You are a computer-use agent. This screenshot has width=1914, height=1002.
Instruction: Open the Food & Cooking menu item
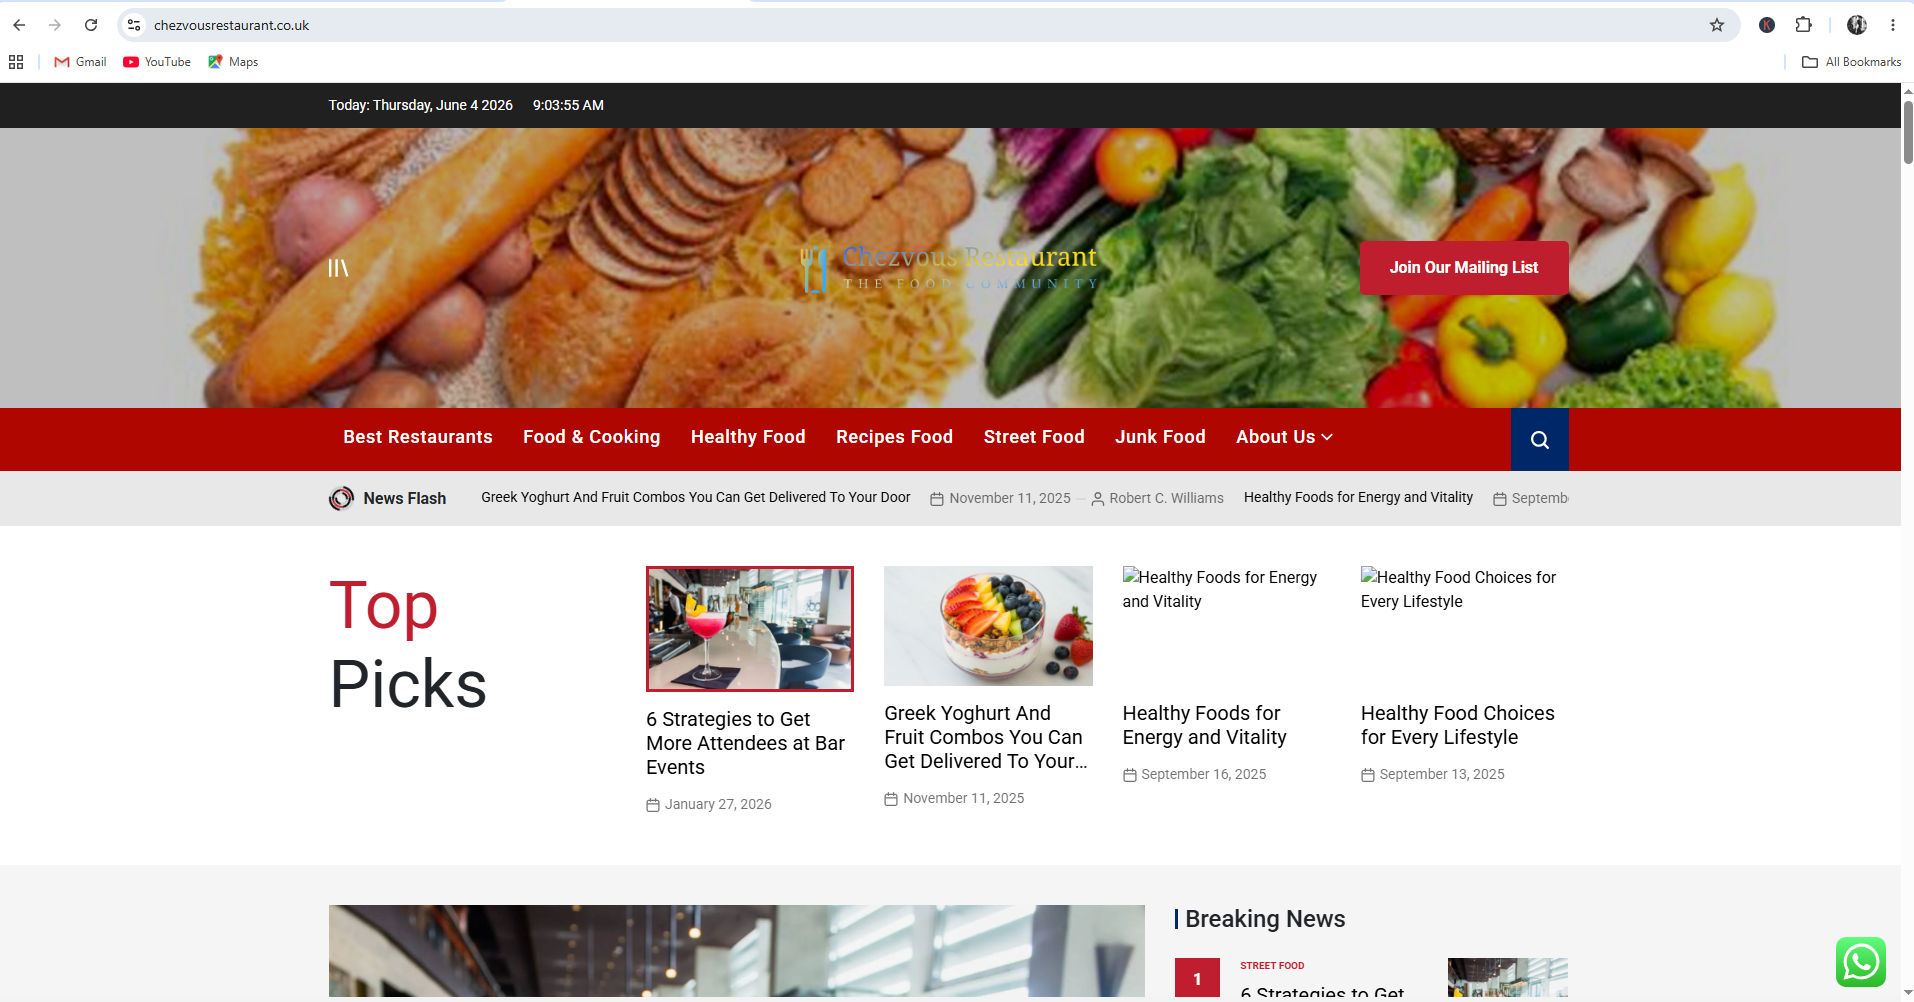(x=591, y=437)
